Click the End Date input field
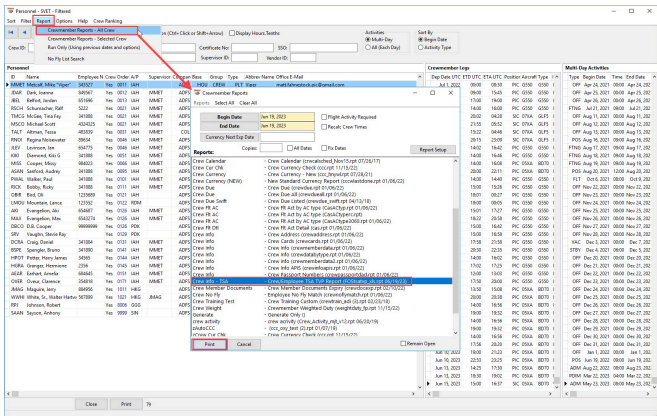 coord(287,126)
